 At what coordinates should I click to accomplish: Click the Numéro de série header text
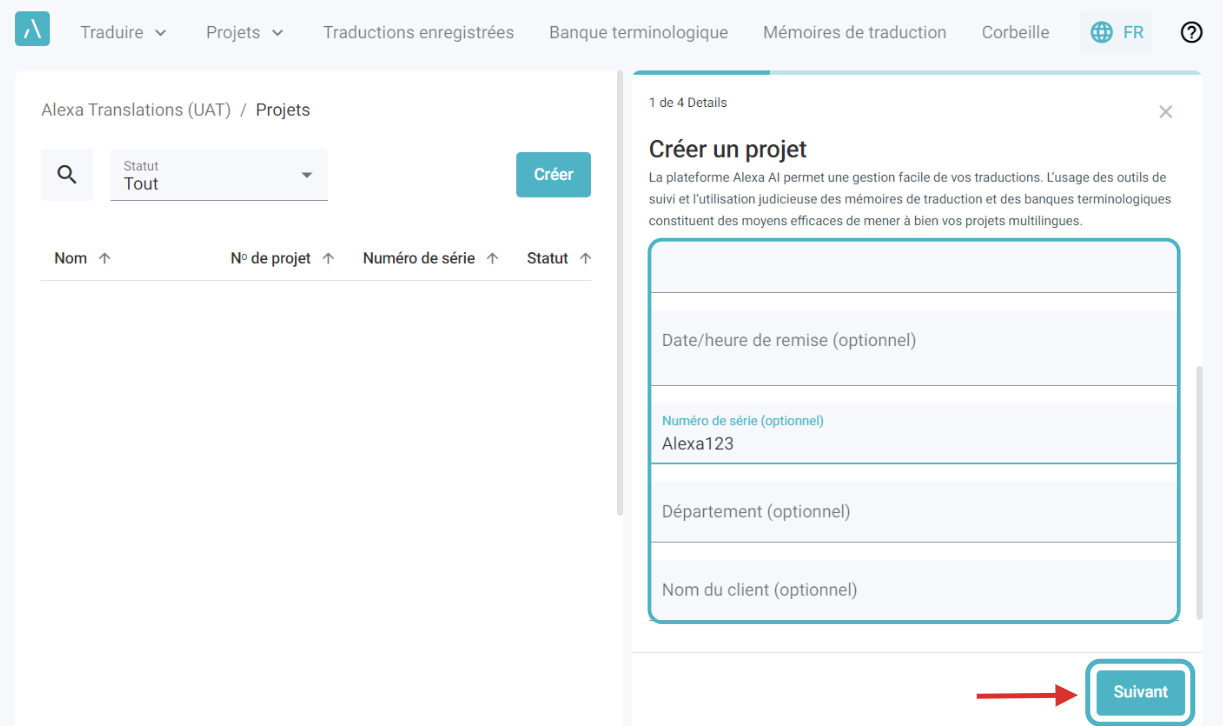[419, 258]
